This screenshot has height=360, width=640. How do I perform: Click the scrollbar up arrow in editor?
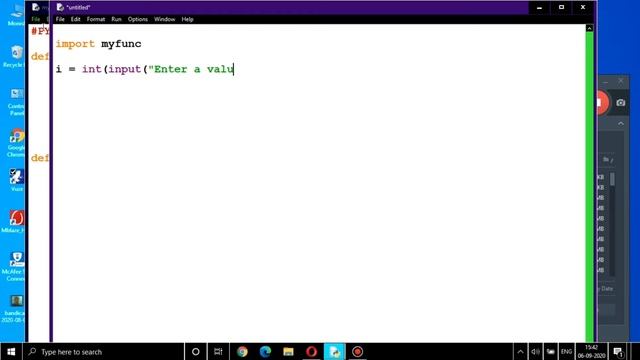589,28
